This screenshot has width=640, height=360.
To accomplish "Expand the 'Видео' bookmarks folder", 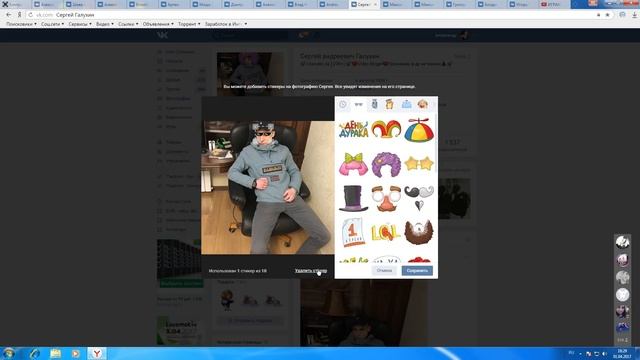I will coord(105,24).
